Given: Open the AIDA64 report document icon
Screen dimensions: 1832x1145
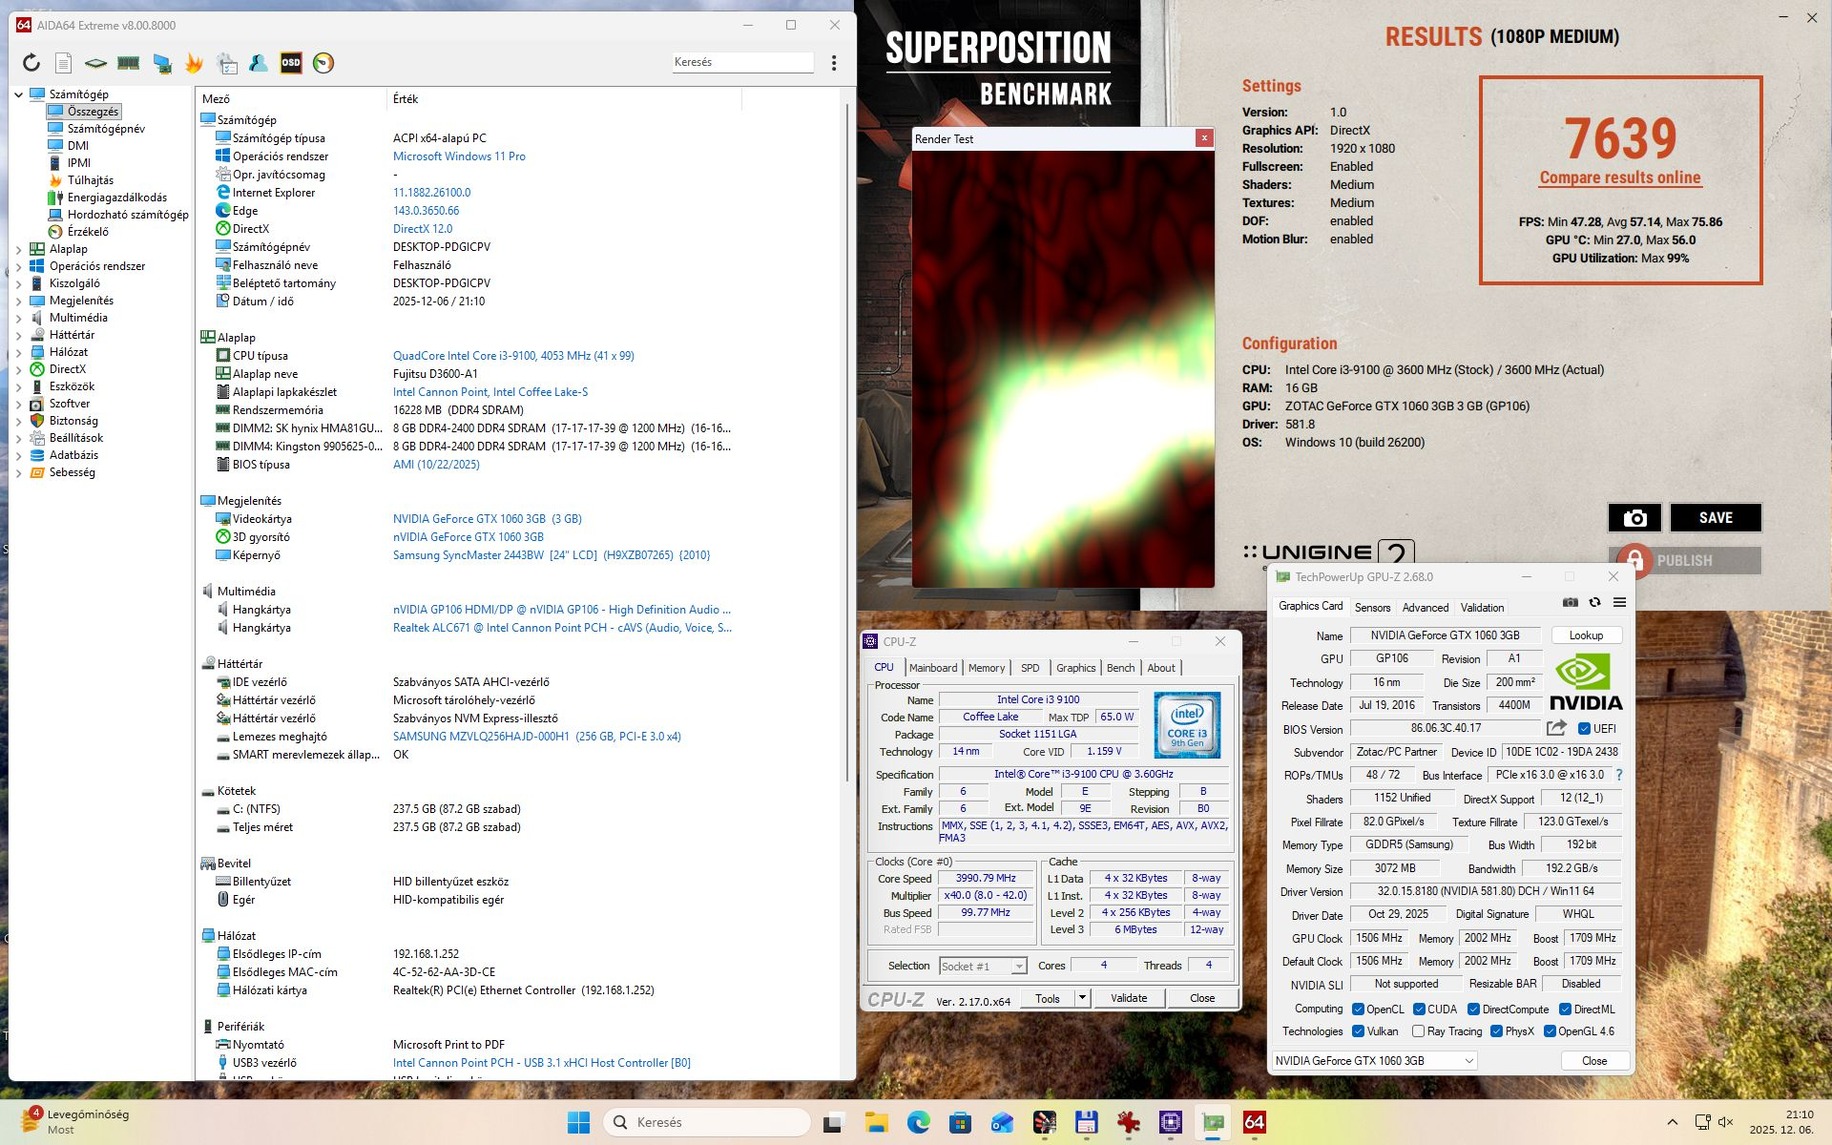Looking at the screenshot, I should click(63, 63).
